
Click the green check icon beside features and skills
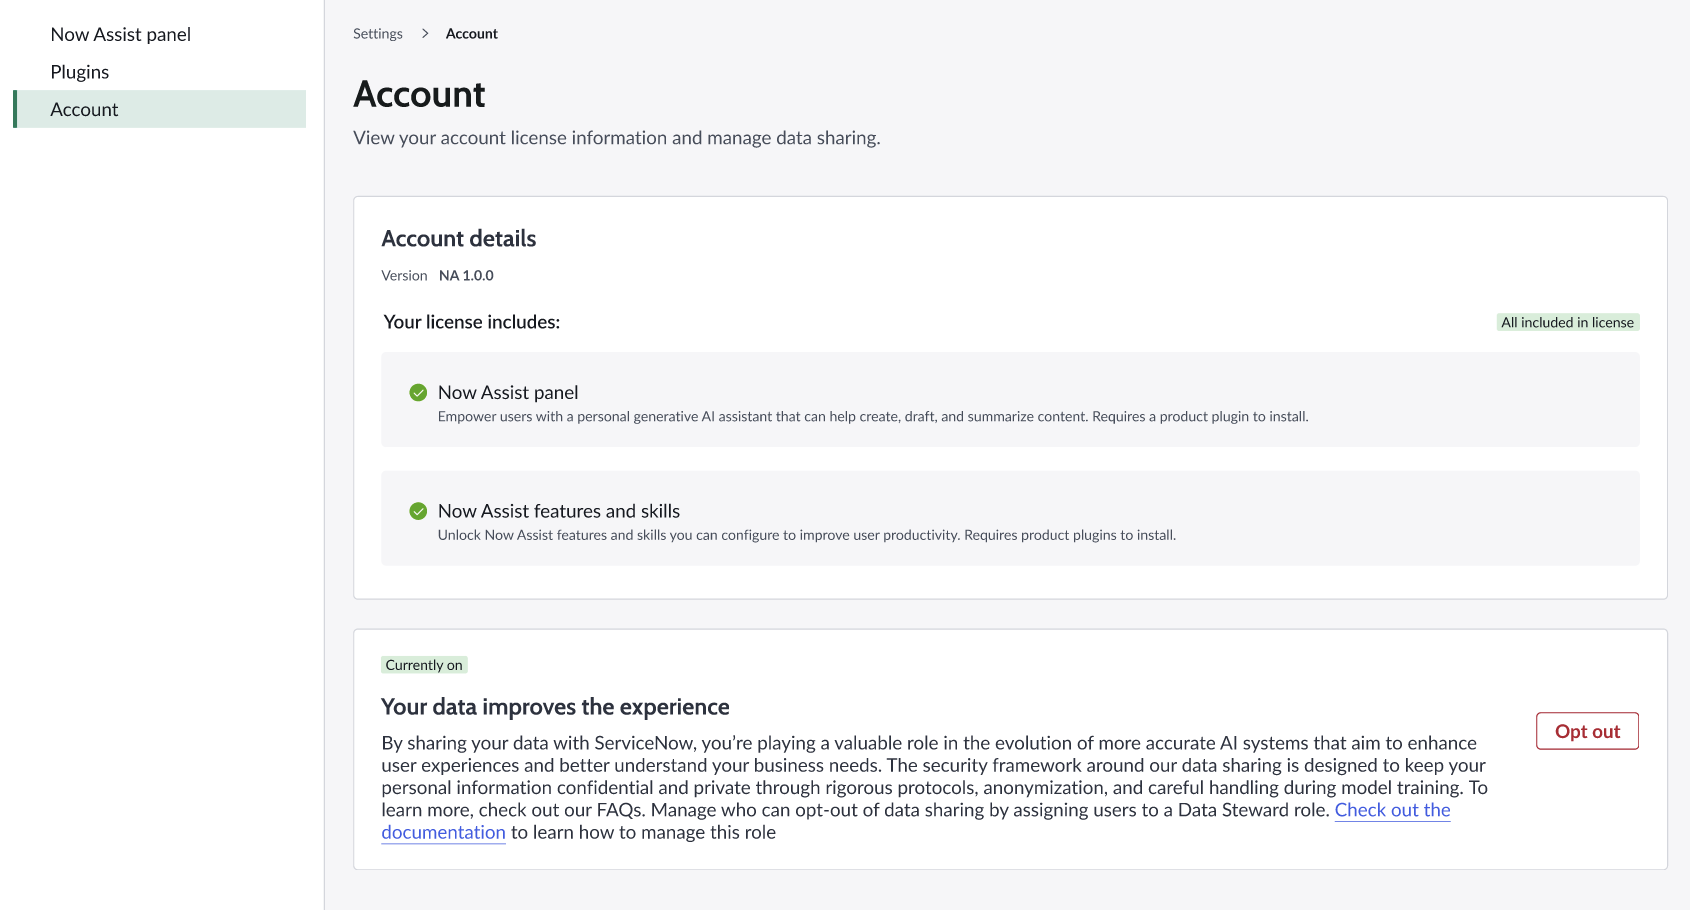pos(418,511)
